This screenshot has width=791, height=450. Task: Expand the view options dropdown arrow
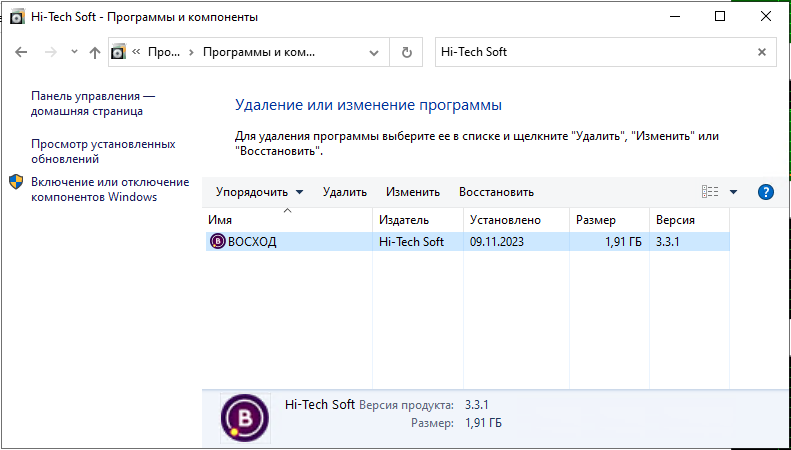coord(733,192)
